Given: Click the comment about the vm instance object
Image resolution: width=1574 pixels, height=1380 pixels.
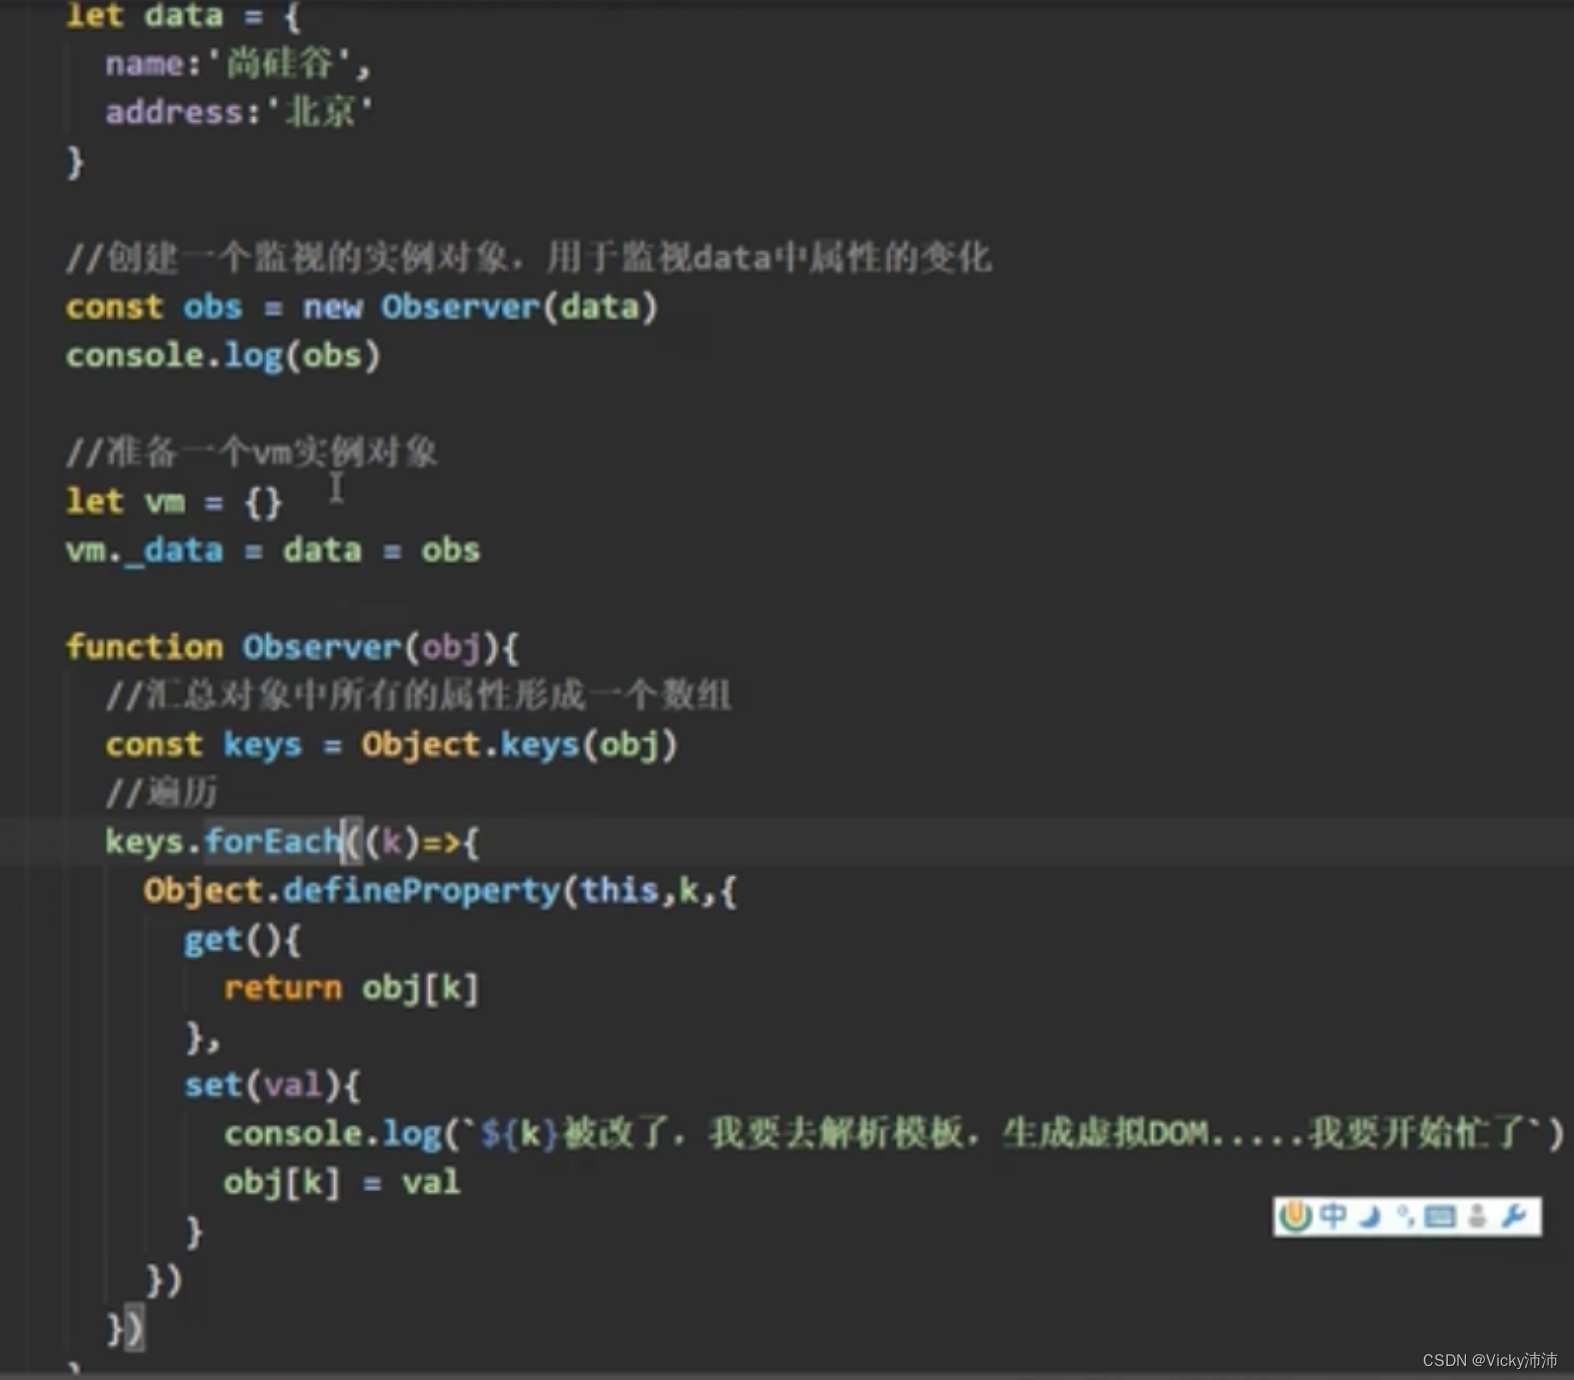Looking at the screenshot, I should click(x=252, y=452).
